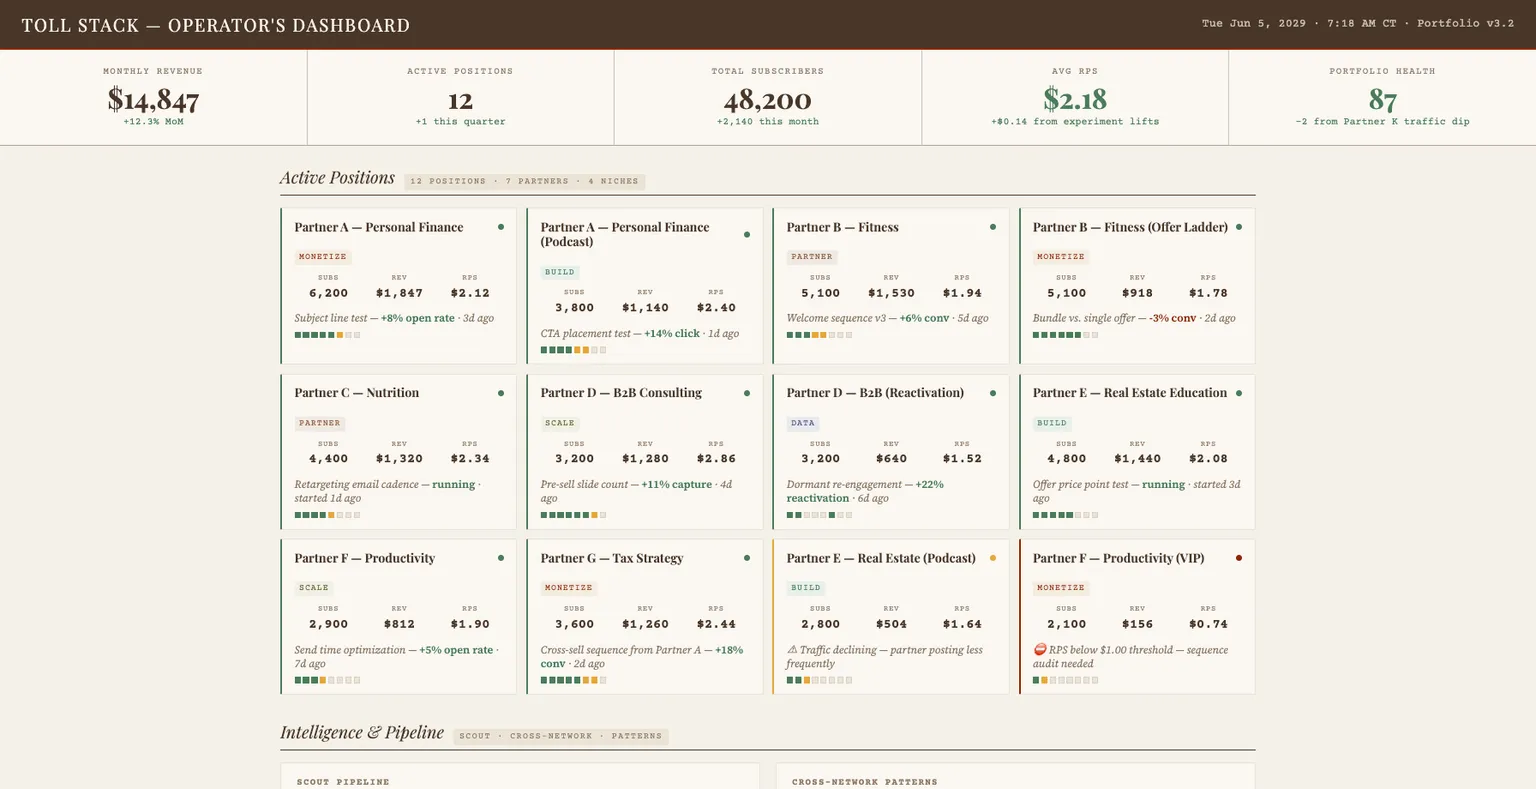Click the RPS figure $0.74
The height and width of the screenshot is (789, 1536).
[x=1208, y=624]
